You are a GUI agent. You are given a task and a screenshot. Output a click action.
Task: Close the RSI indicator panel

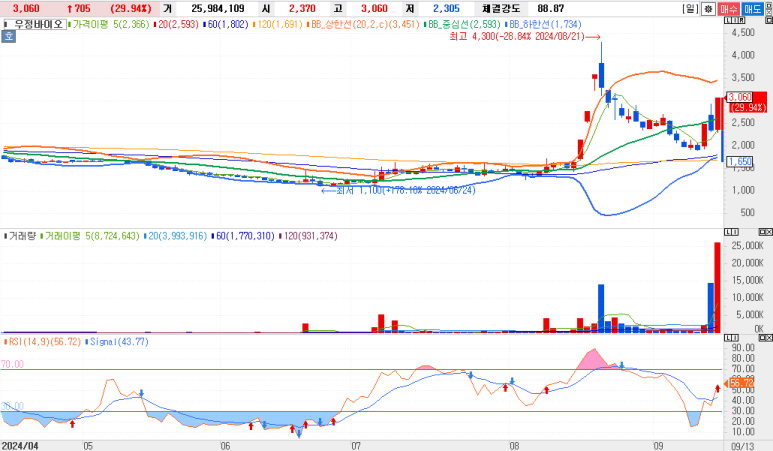[769, 338]
